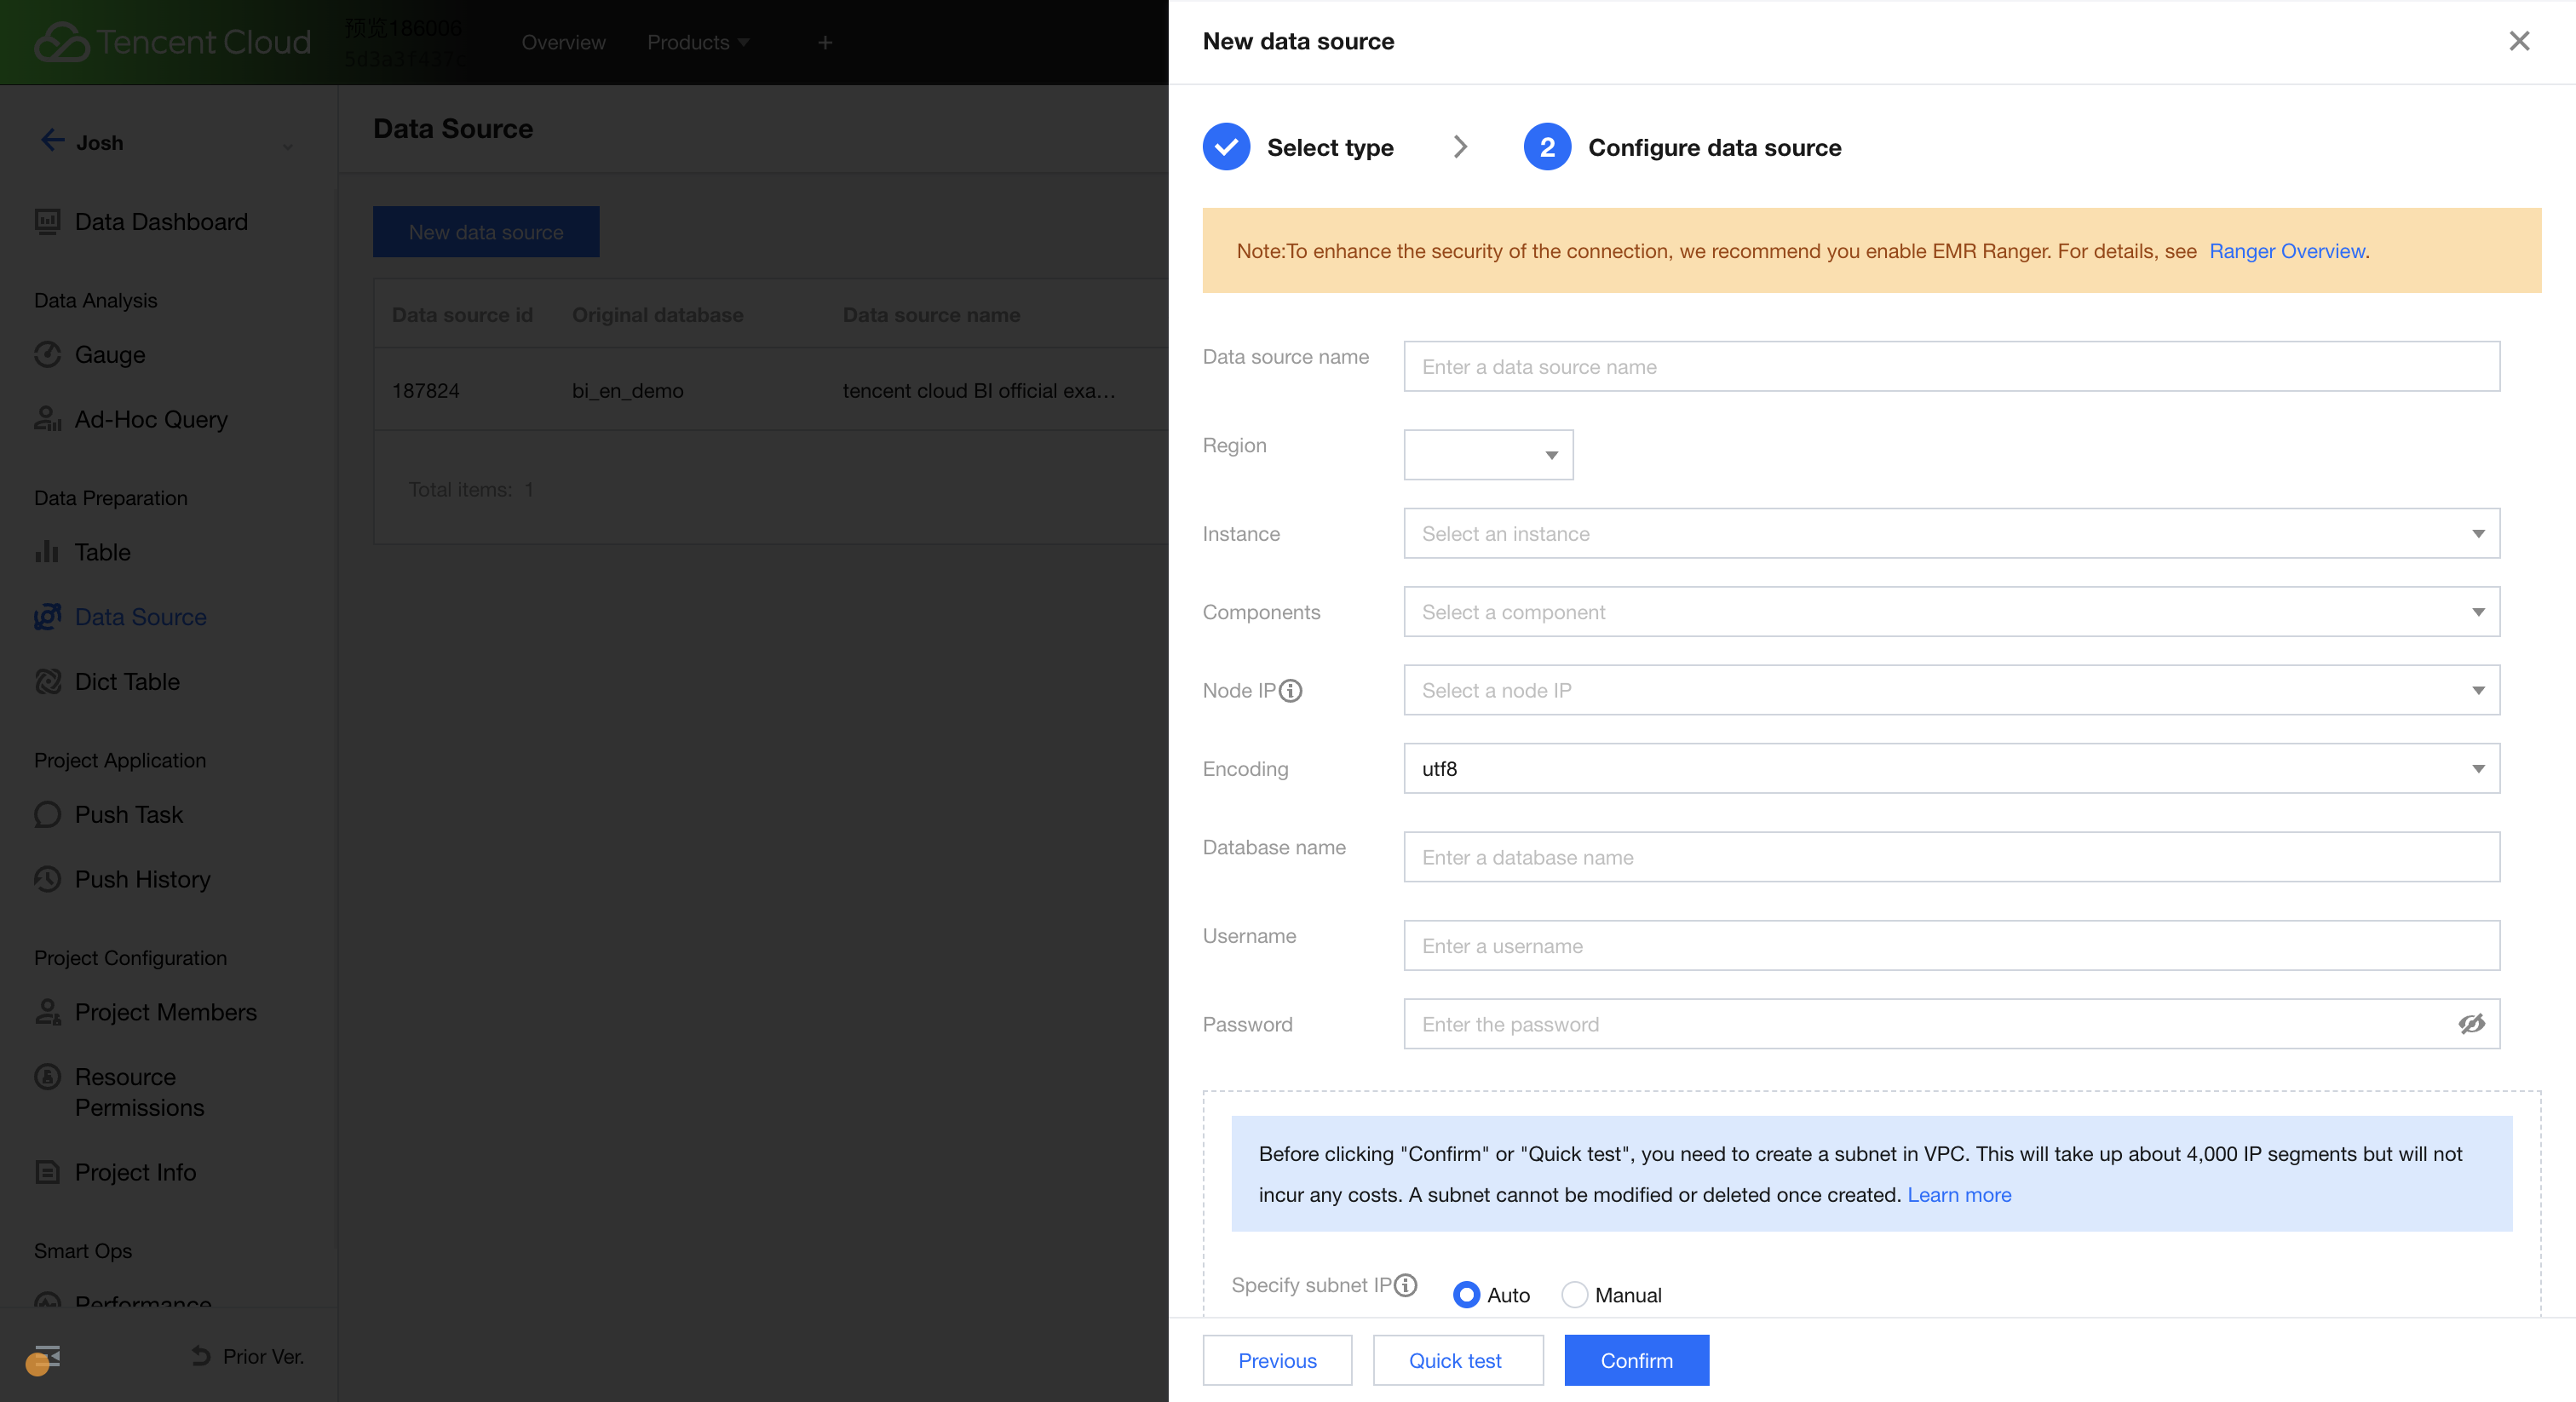The height and width of the screenshot is (1402, 2576).
Task: Toggle password visibility eye icon
Action: (2471, 1024)
